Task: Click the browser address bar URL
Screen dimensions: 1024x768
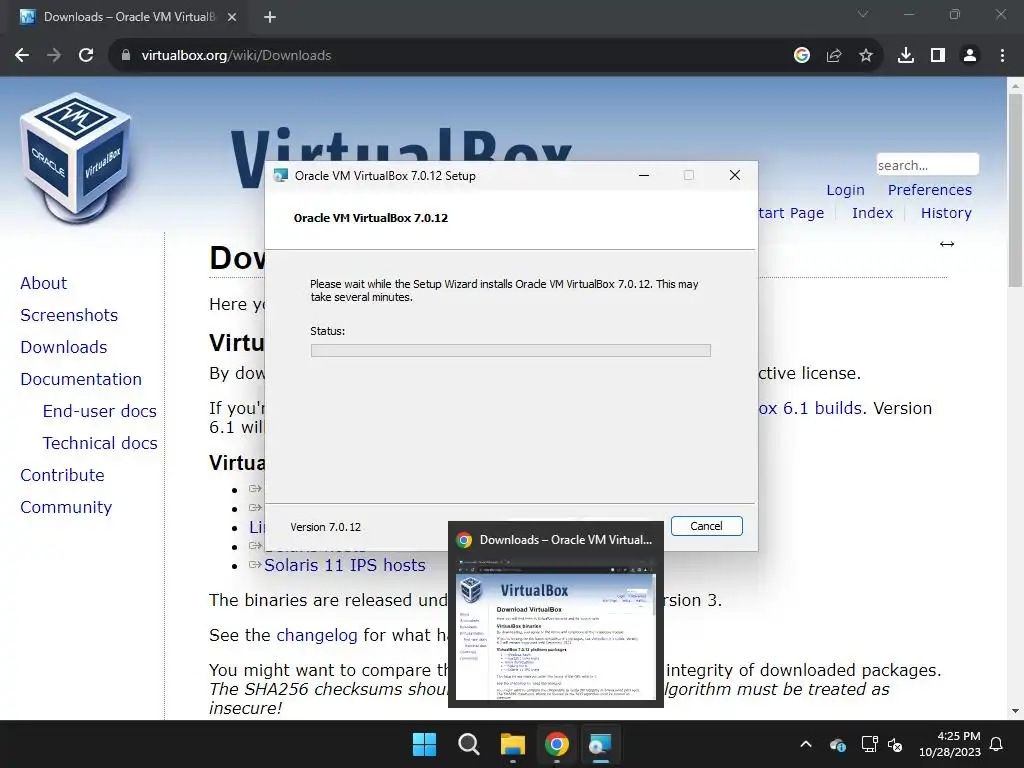Action: 236,56
